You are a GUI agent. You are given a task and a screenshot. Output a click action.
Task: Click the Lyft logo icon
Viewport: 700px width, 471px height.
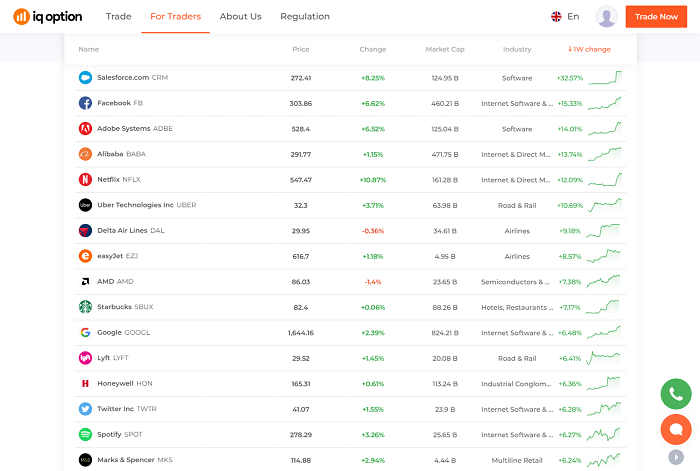point(85,358)
